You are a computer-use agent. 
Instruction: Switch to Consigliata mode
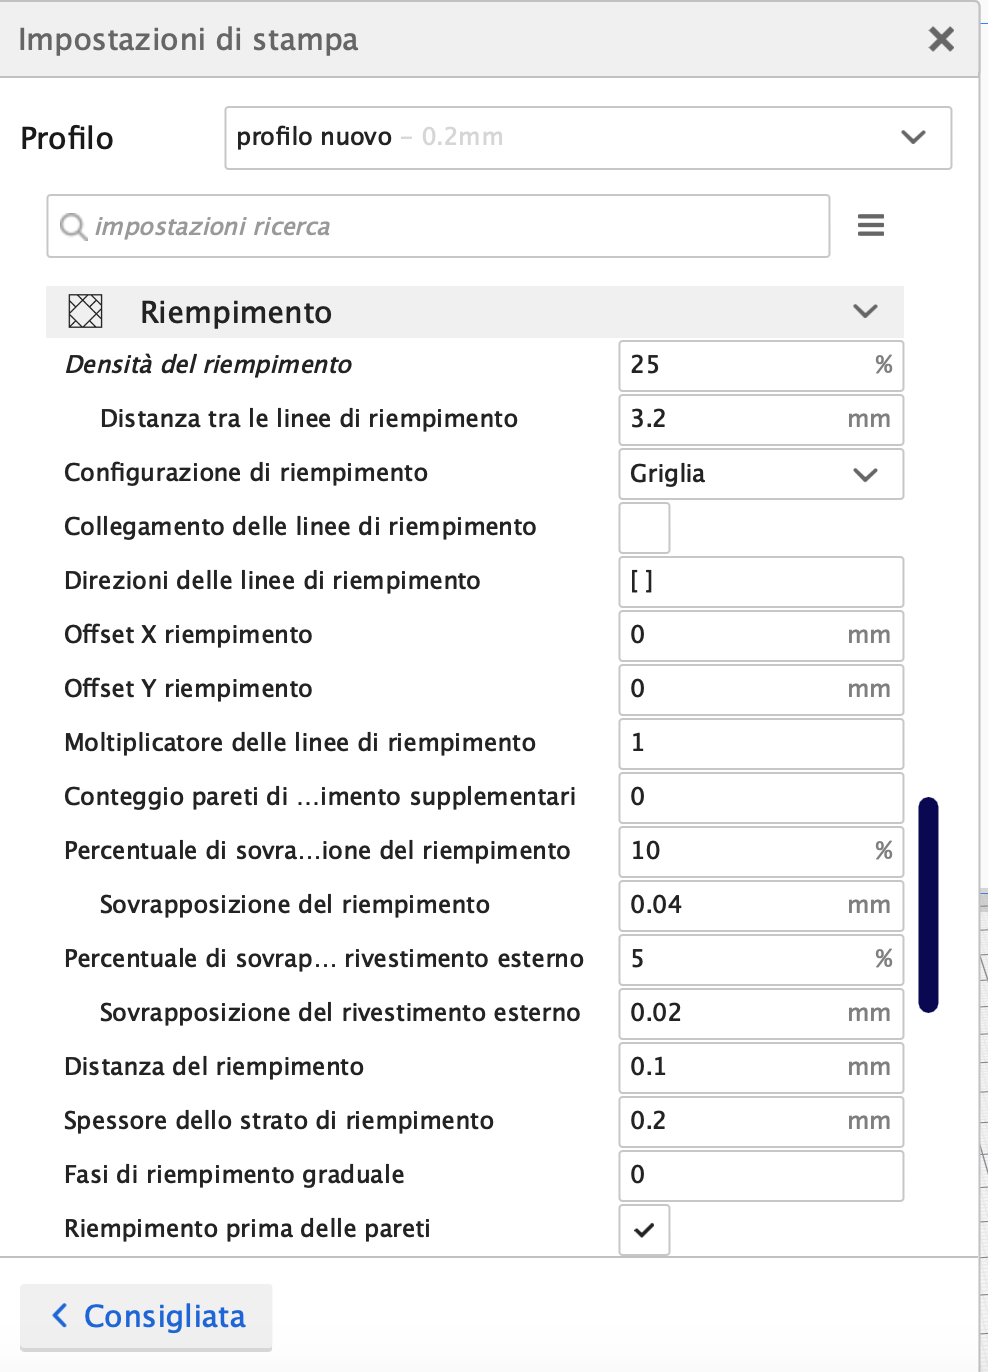146,1317
